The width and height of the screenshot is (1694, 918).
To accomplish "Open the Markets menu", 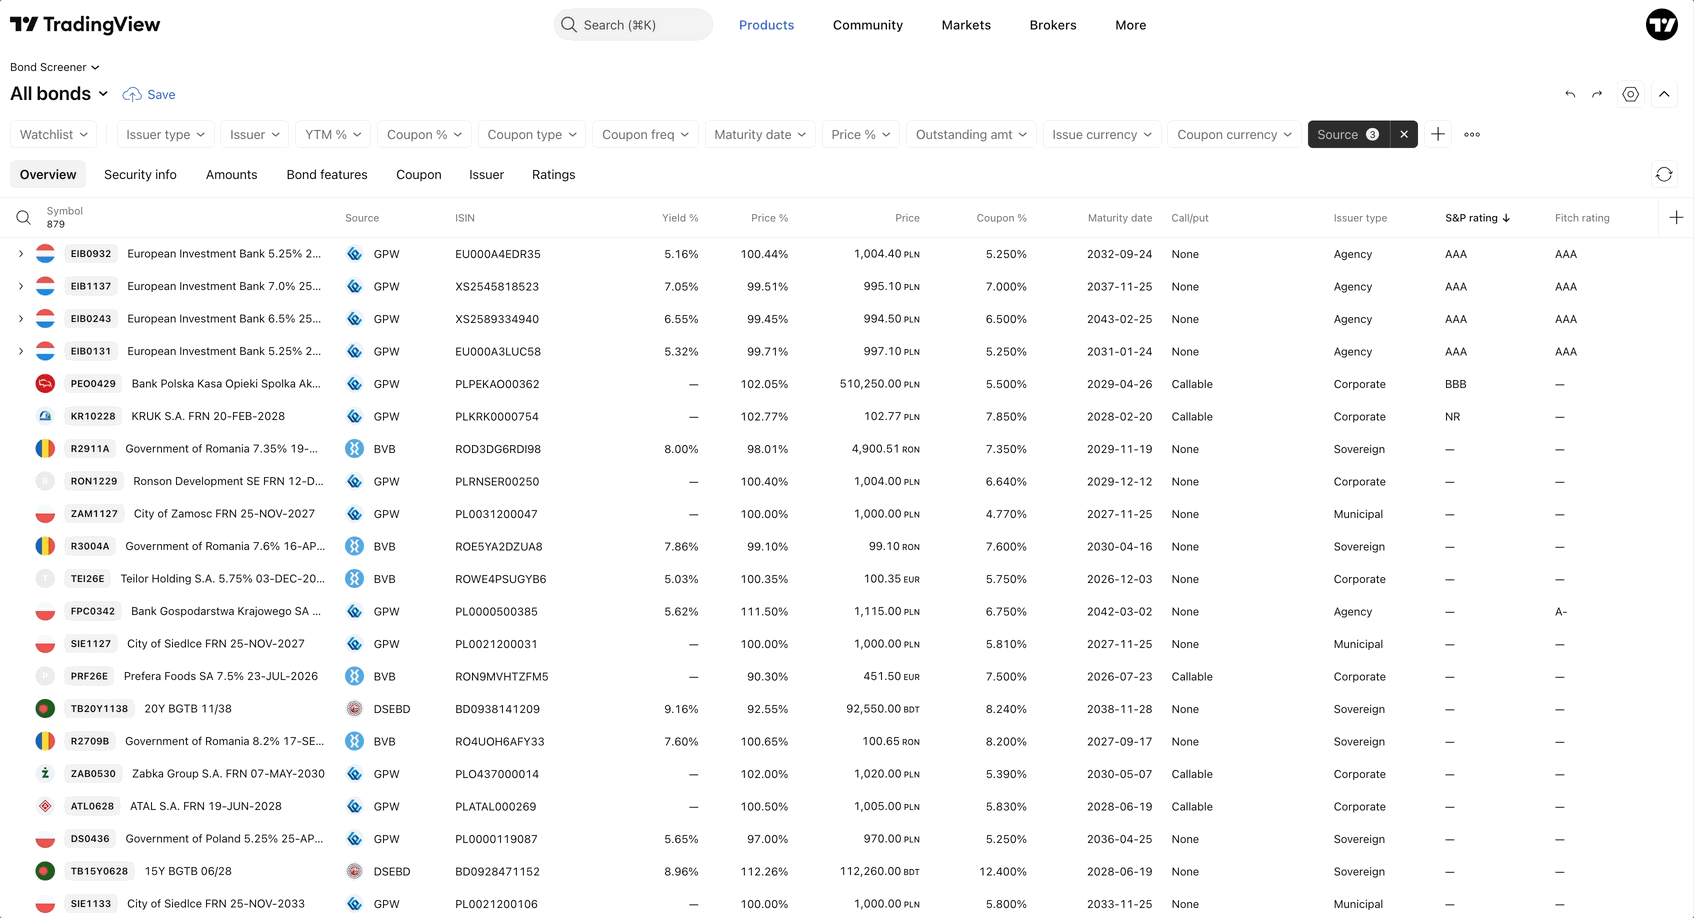I will tap(966, 25).
